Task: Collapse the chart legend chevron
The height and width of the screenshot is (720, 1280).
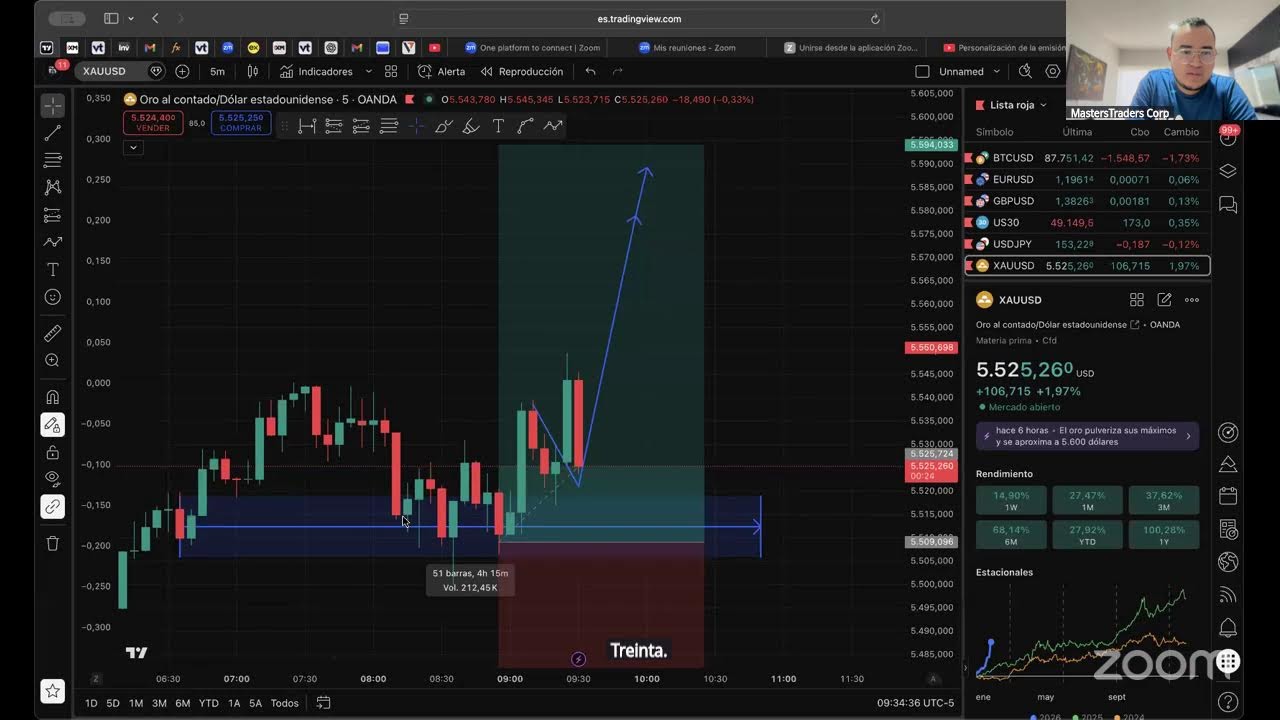Action: 133,147
